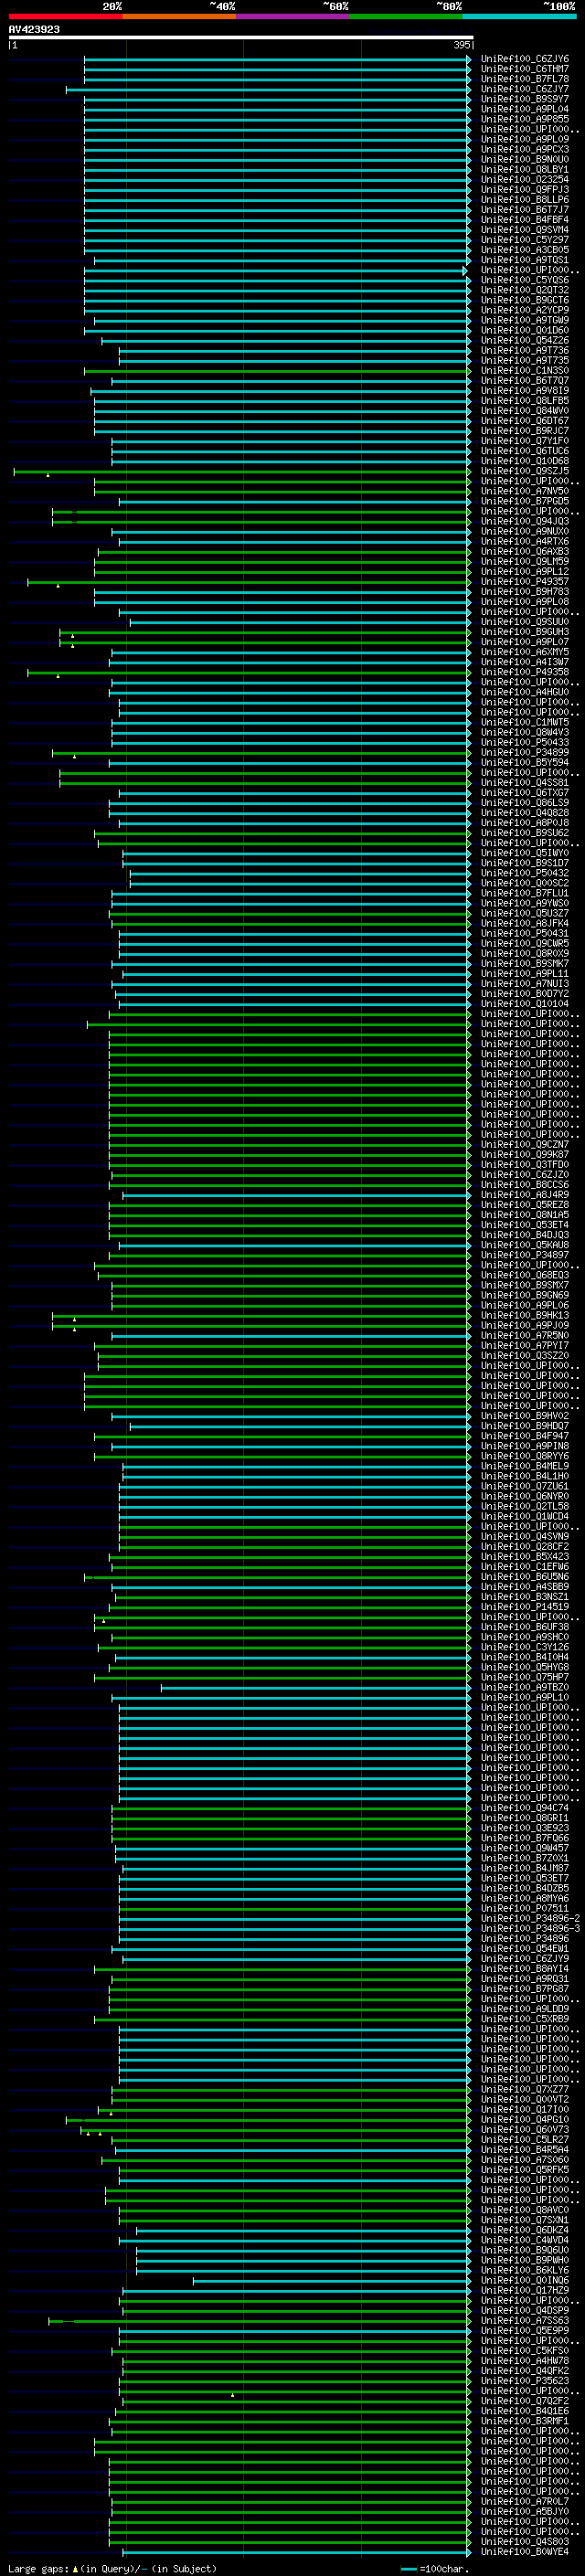Click the label UniRef100_B9HK13
This screenshot has height=2576, width=585.
(525, 1316)
